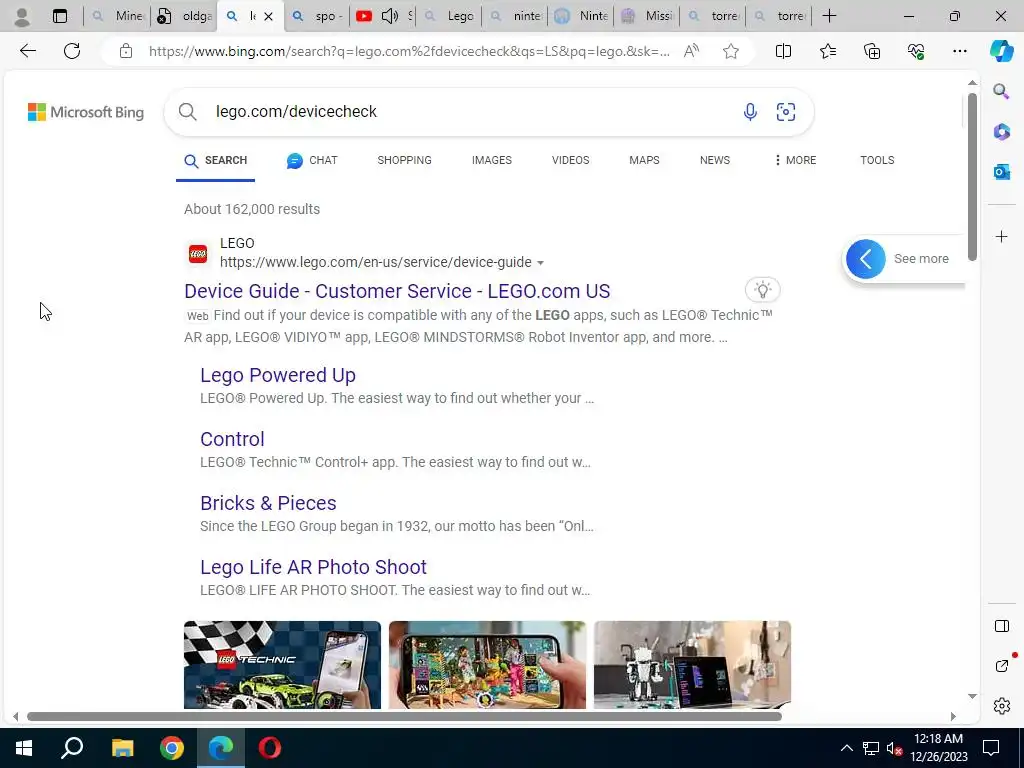Screen dimensions: 1024x768
Task: Switch to the Missi browser tab
Action: pos(647,16)
